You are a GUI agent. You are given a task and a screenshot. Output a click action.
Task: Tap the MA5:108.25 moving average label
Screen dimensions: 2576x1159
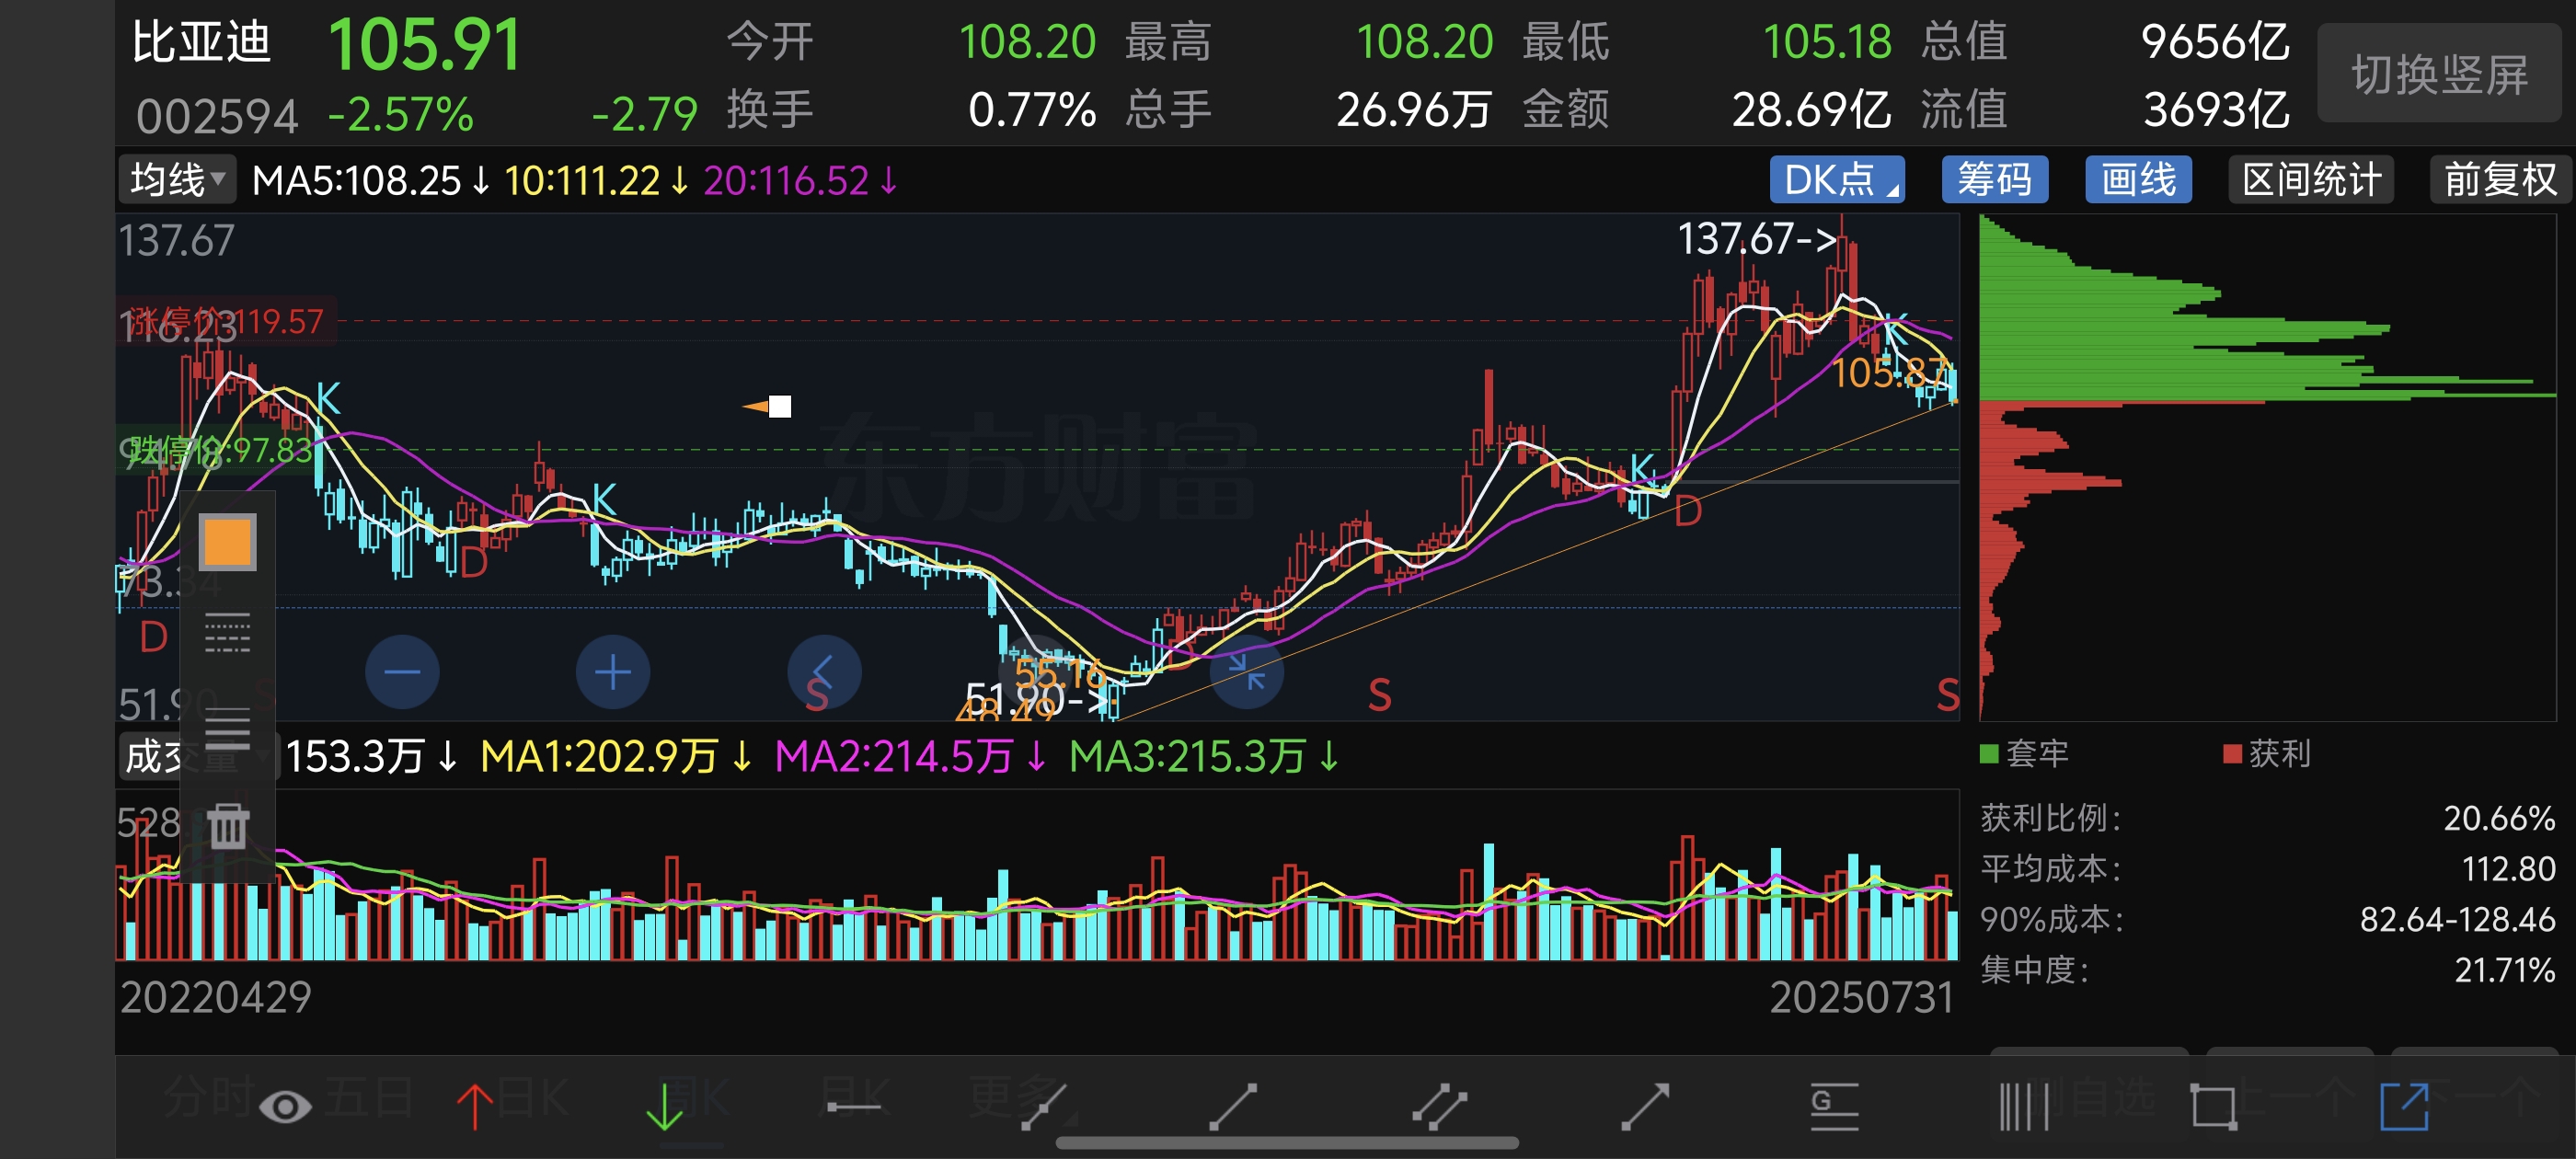tap(371, 181)
